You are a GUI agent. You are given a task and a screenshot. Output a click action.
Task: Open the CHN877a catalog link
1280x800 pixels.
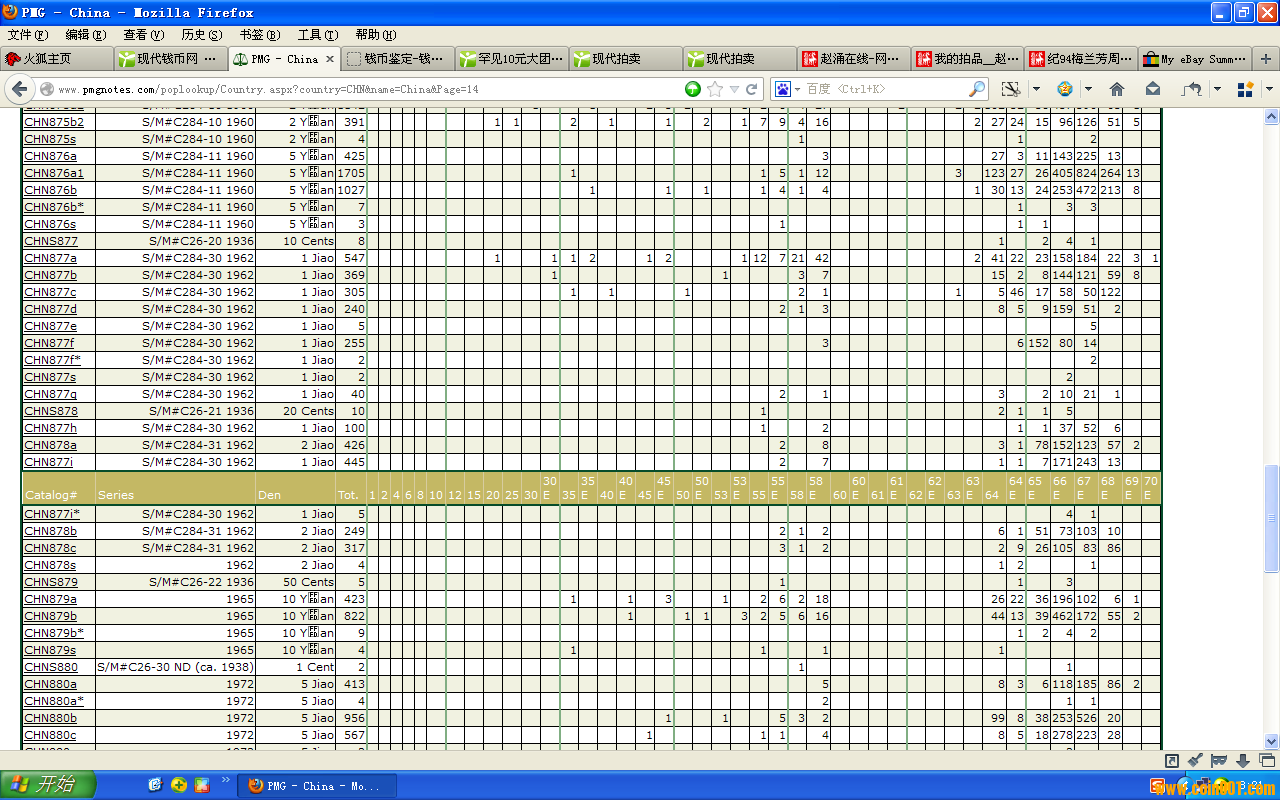[x=50, y=258]
